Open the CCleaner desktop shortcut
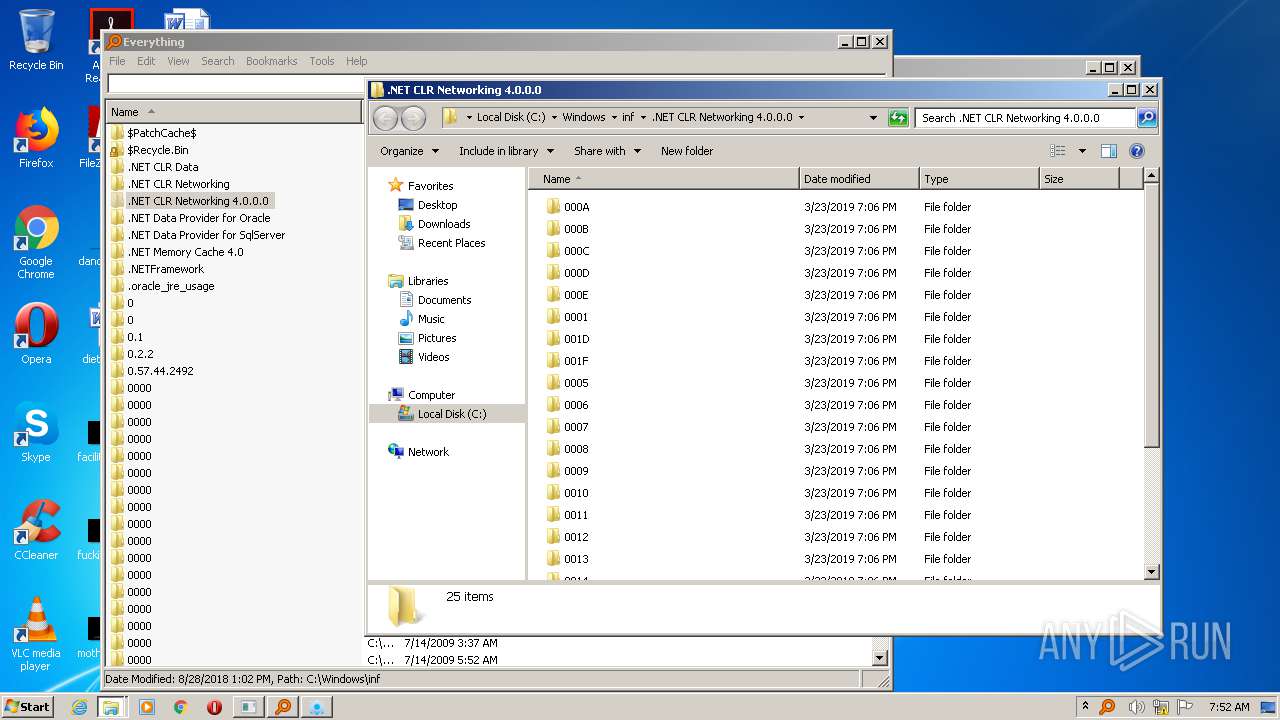The width and height of the screenshot is (1280, 720). 36,530
